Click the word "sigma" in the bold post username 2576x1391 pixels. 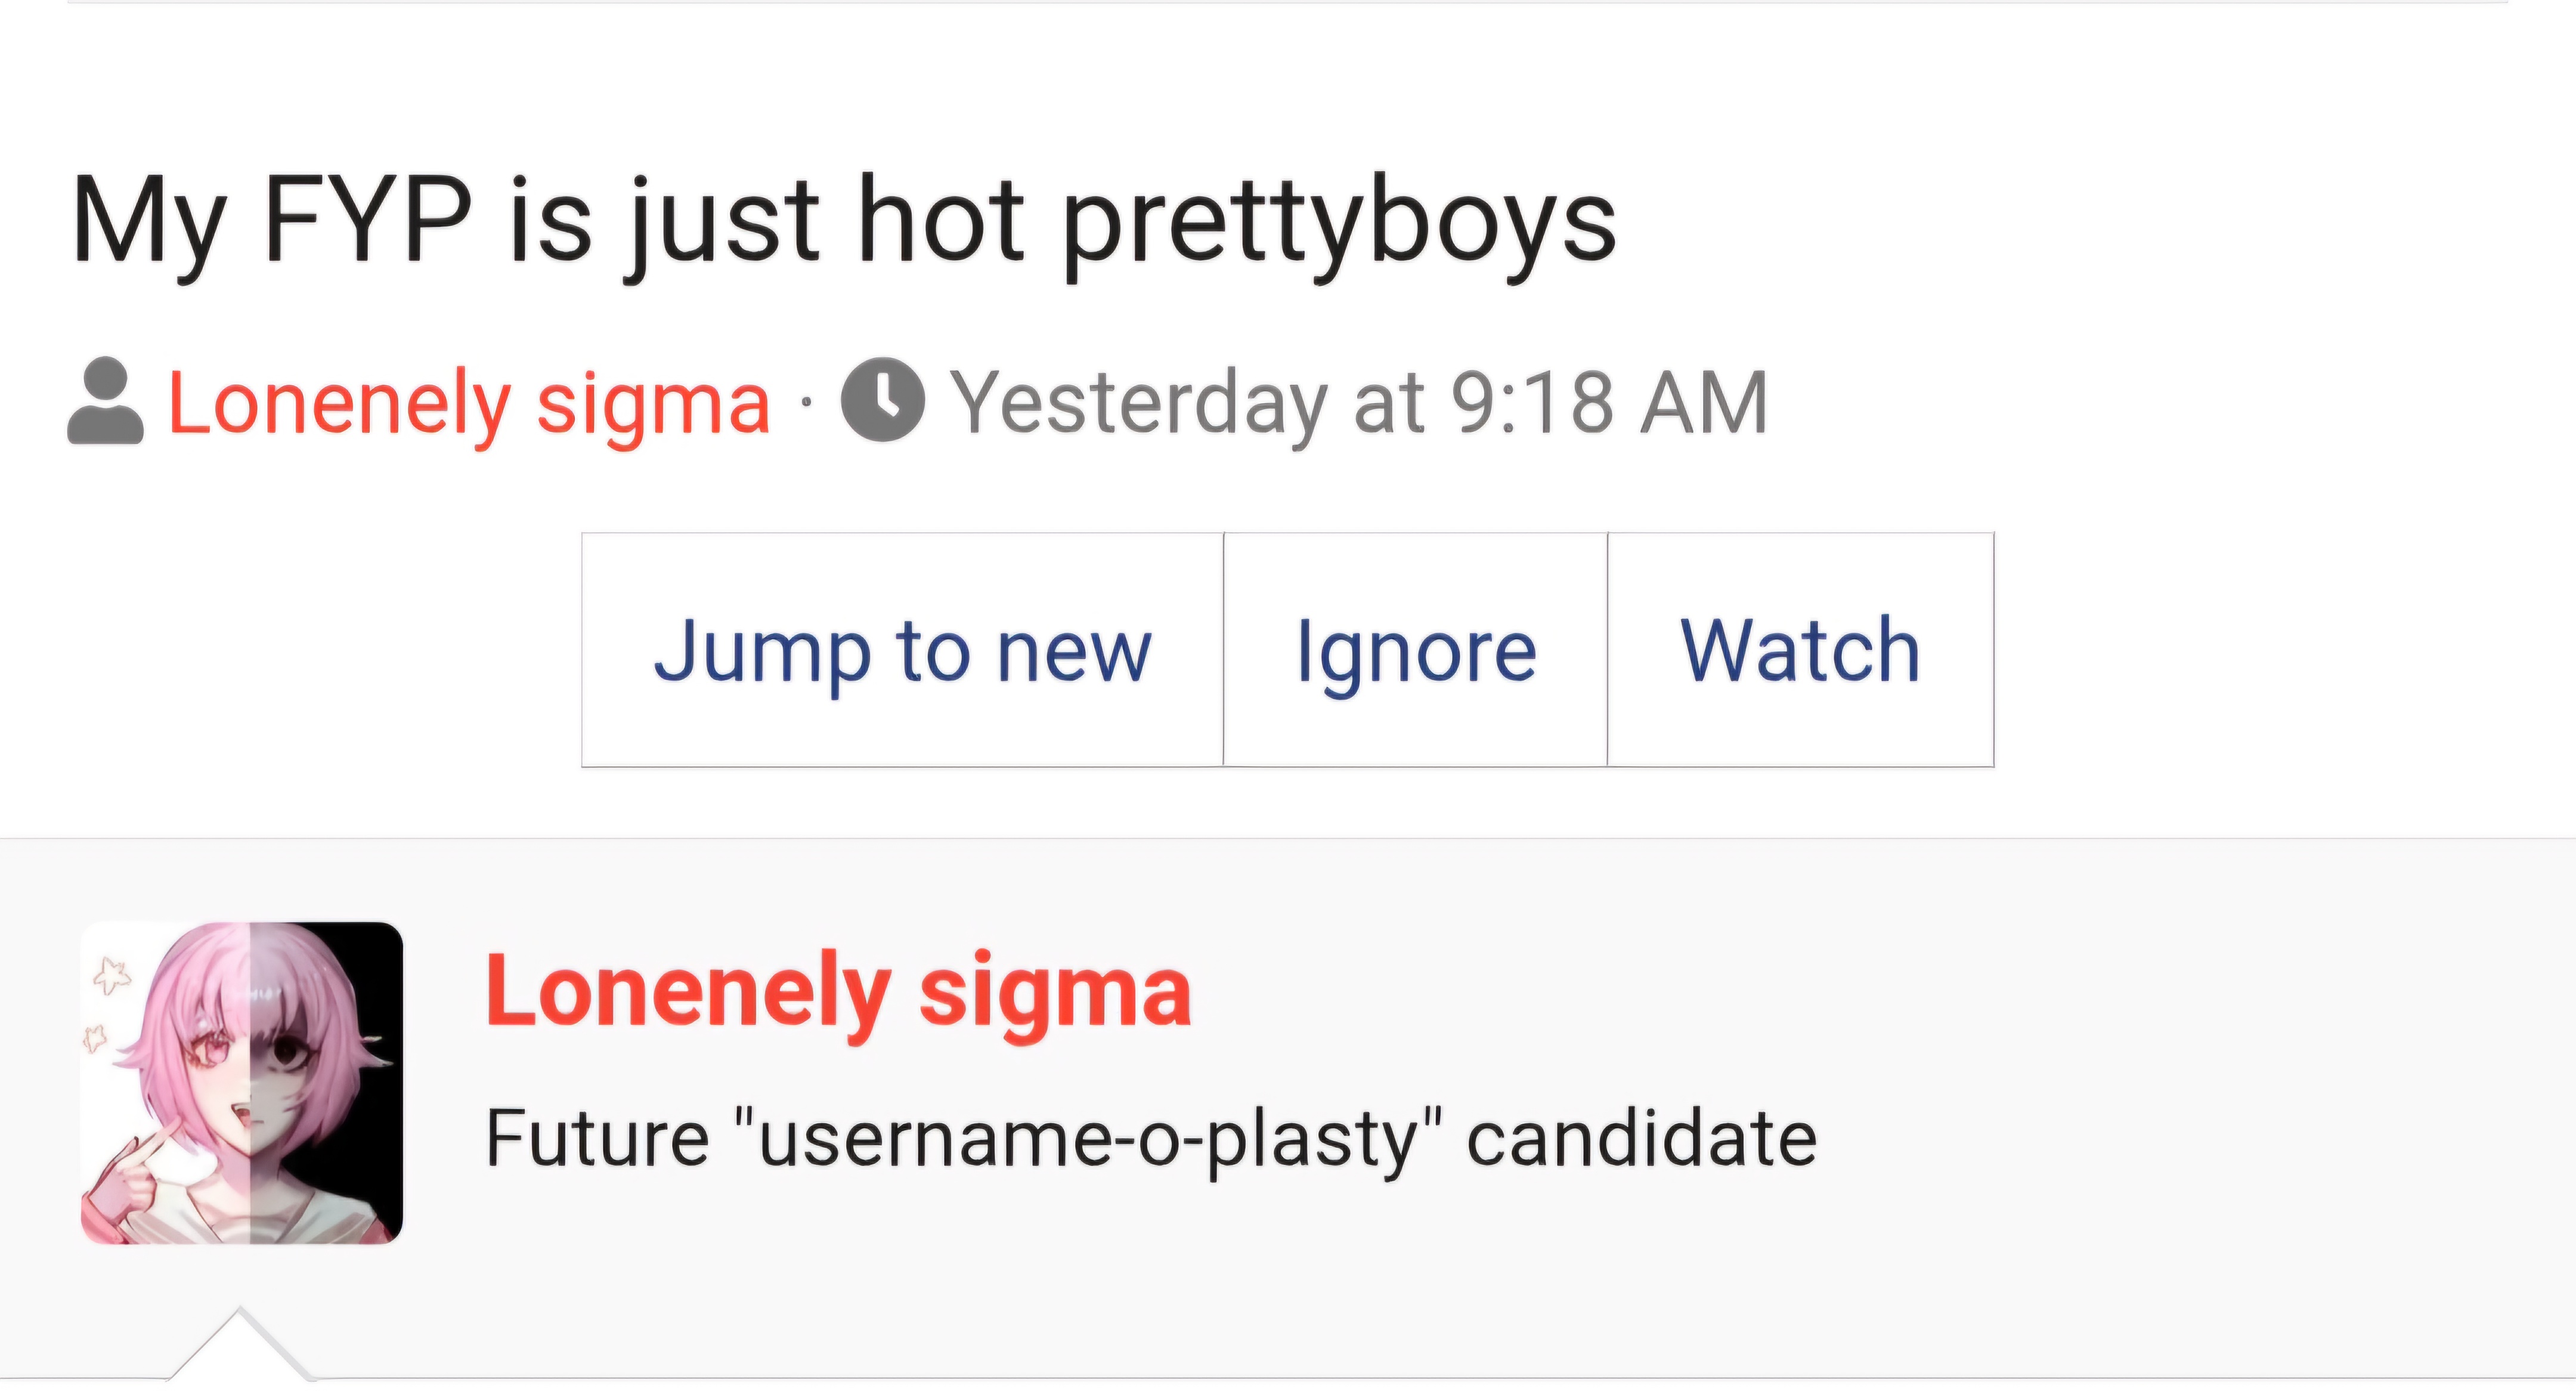[x=1055, y=994]
